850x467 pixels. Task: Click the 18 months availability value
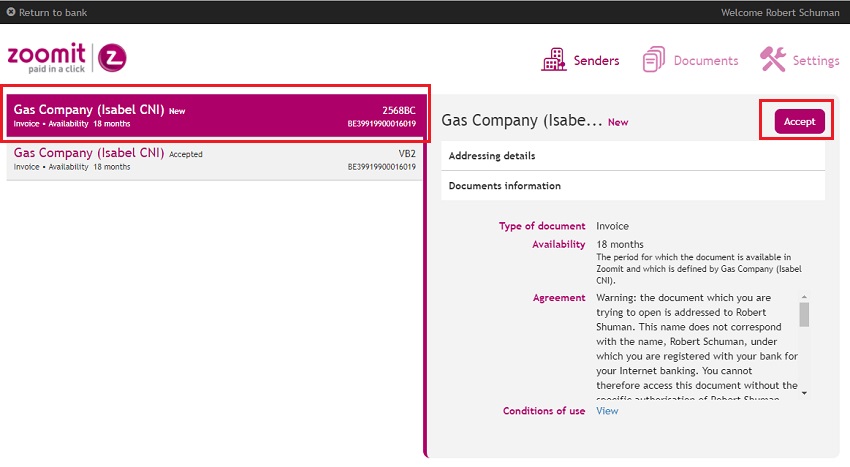(x=620, y=244)
